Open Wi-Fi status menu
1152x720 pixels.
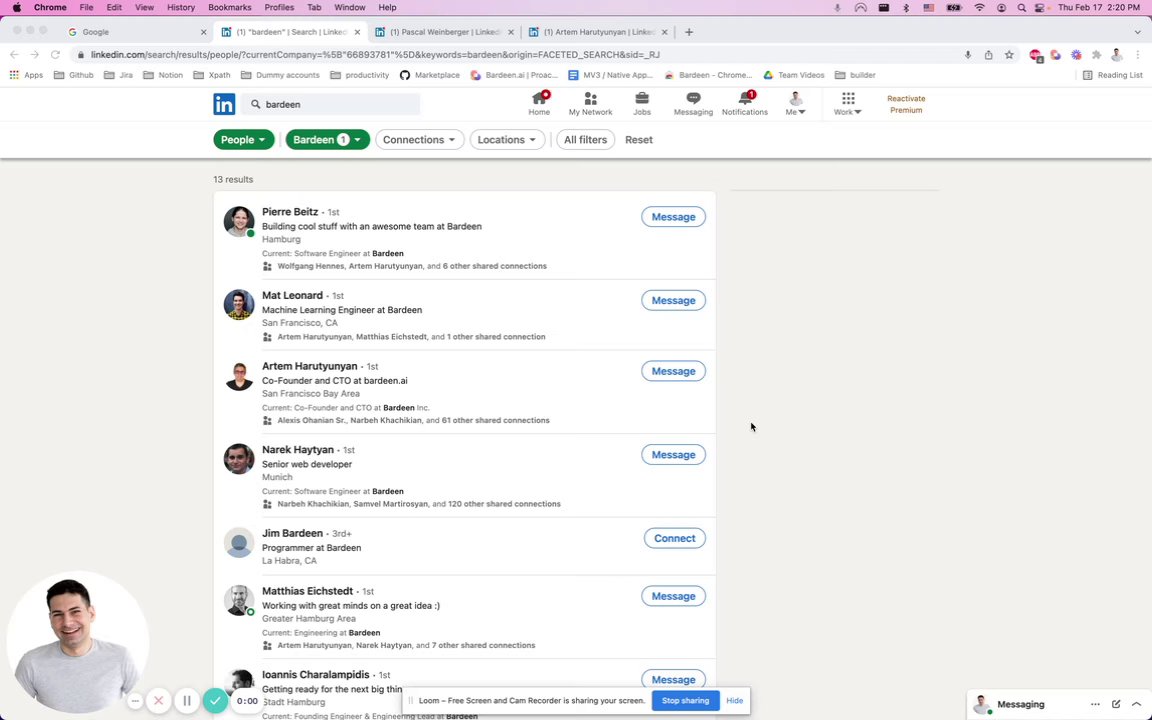point(979,7)
